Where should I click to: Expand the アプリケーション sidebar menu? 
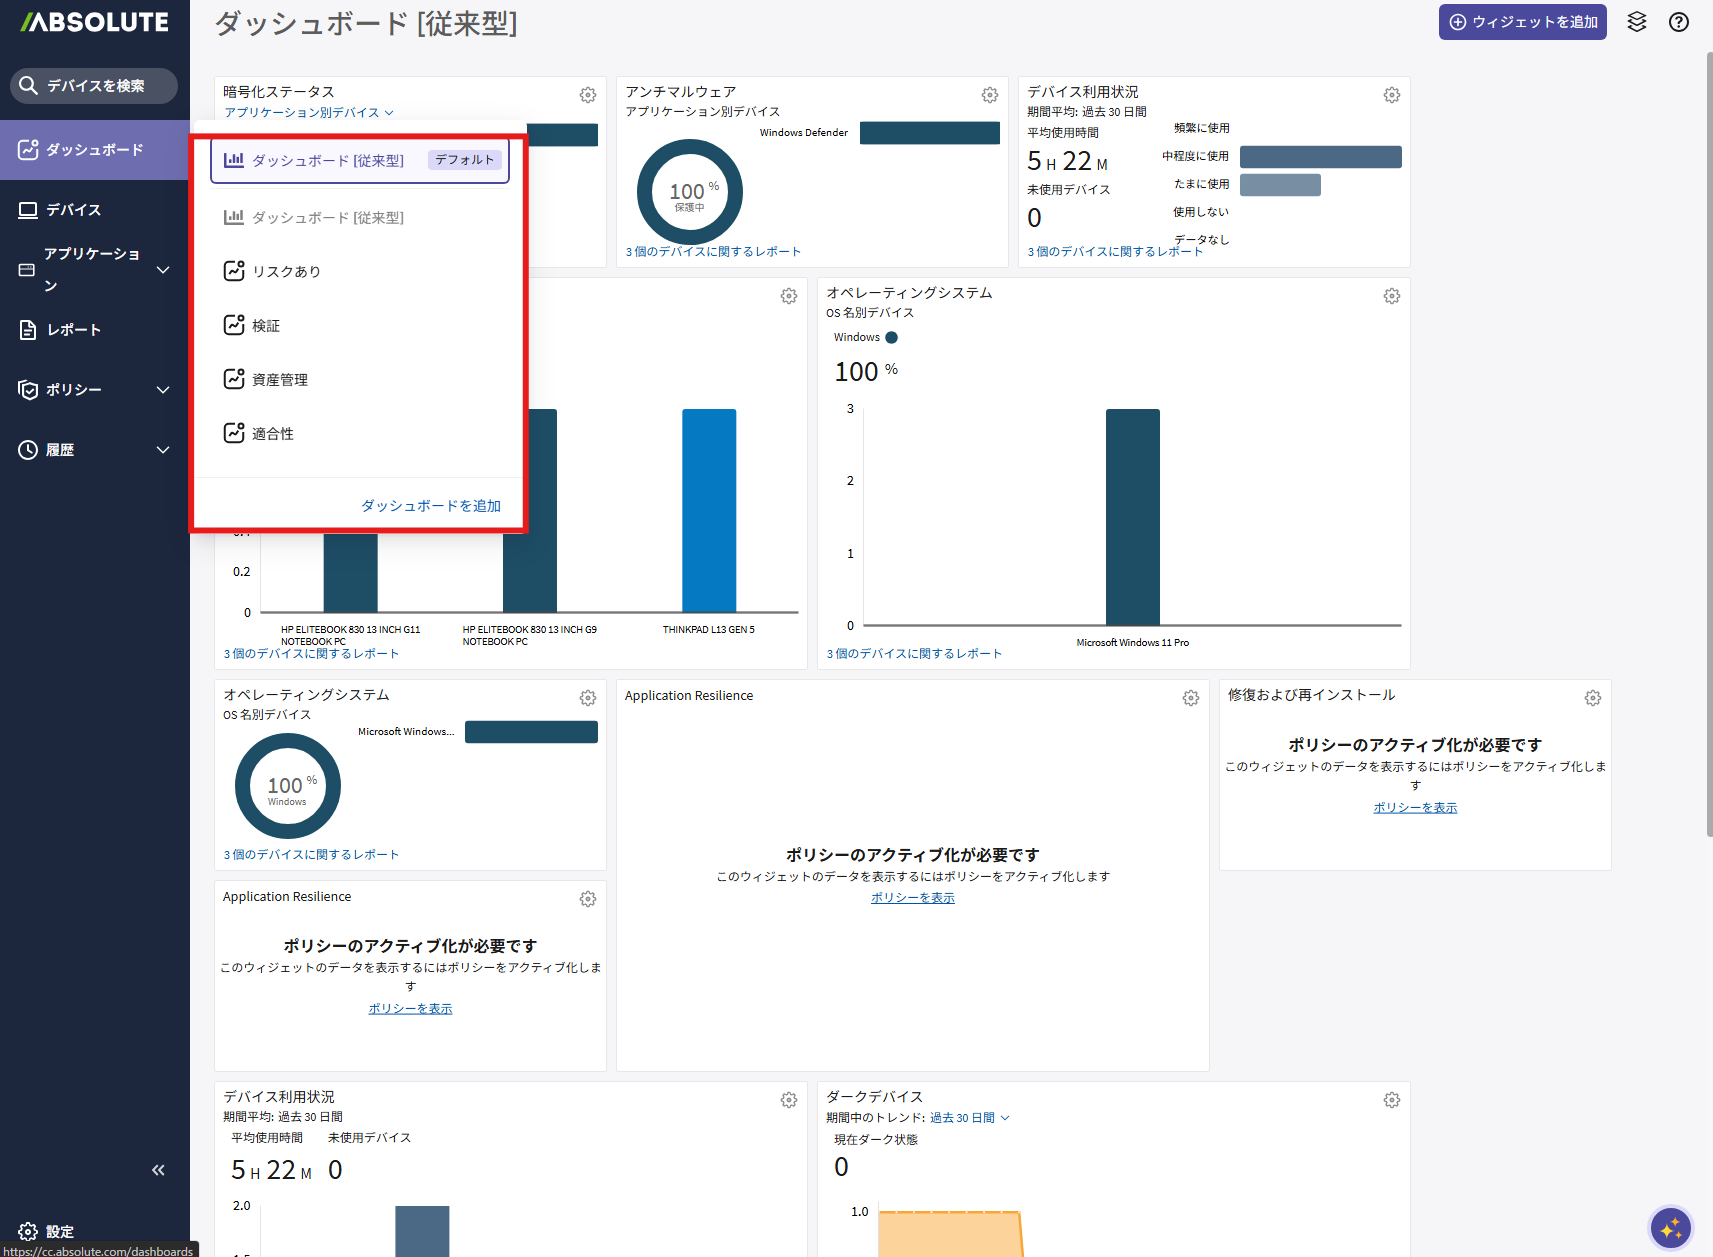163,270
